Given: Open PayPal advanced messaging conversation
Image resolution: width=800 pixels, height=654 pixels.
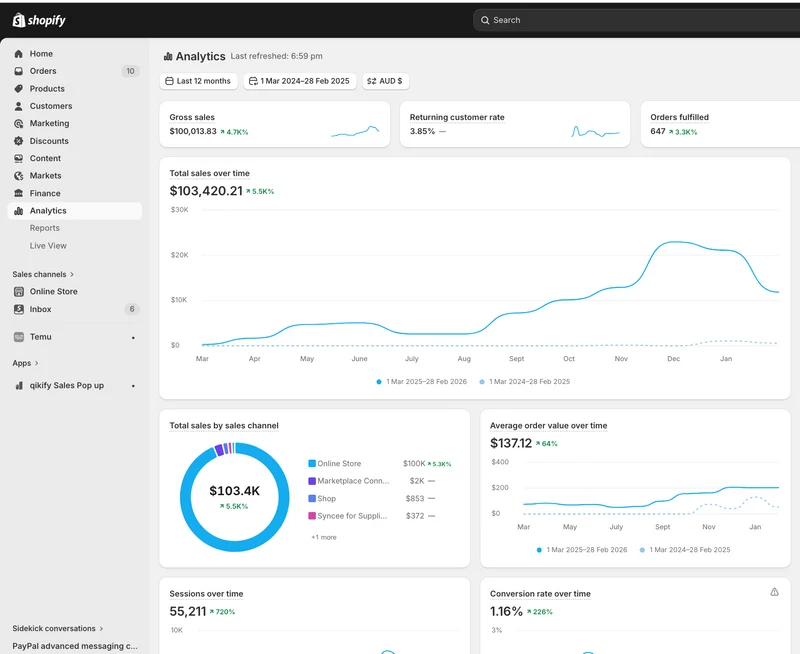Looking at the screenshot, I should (75, 646).
